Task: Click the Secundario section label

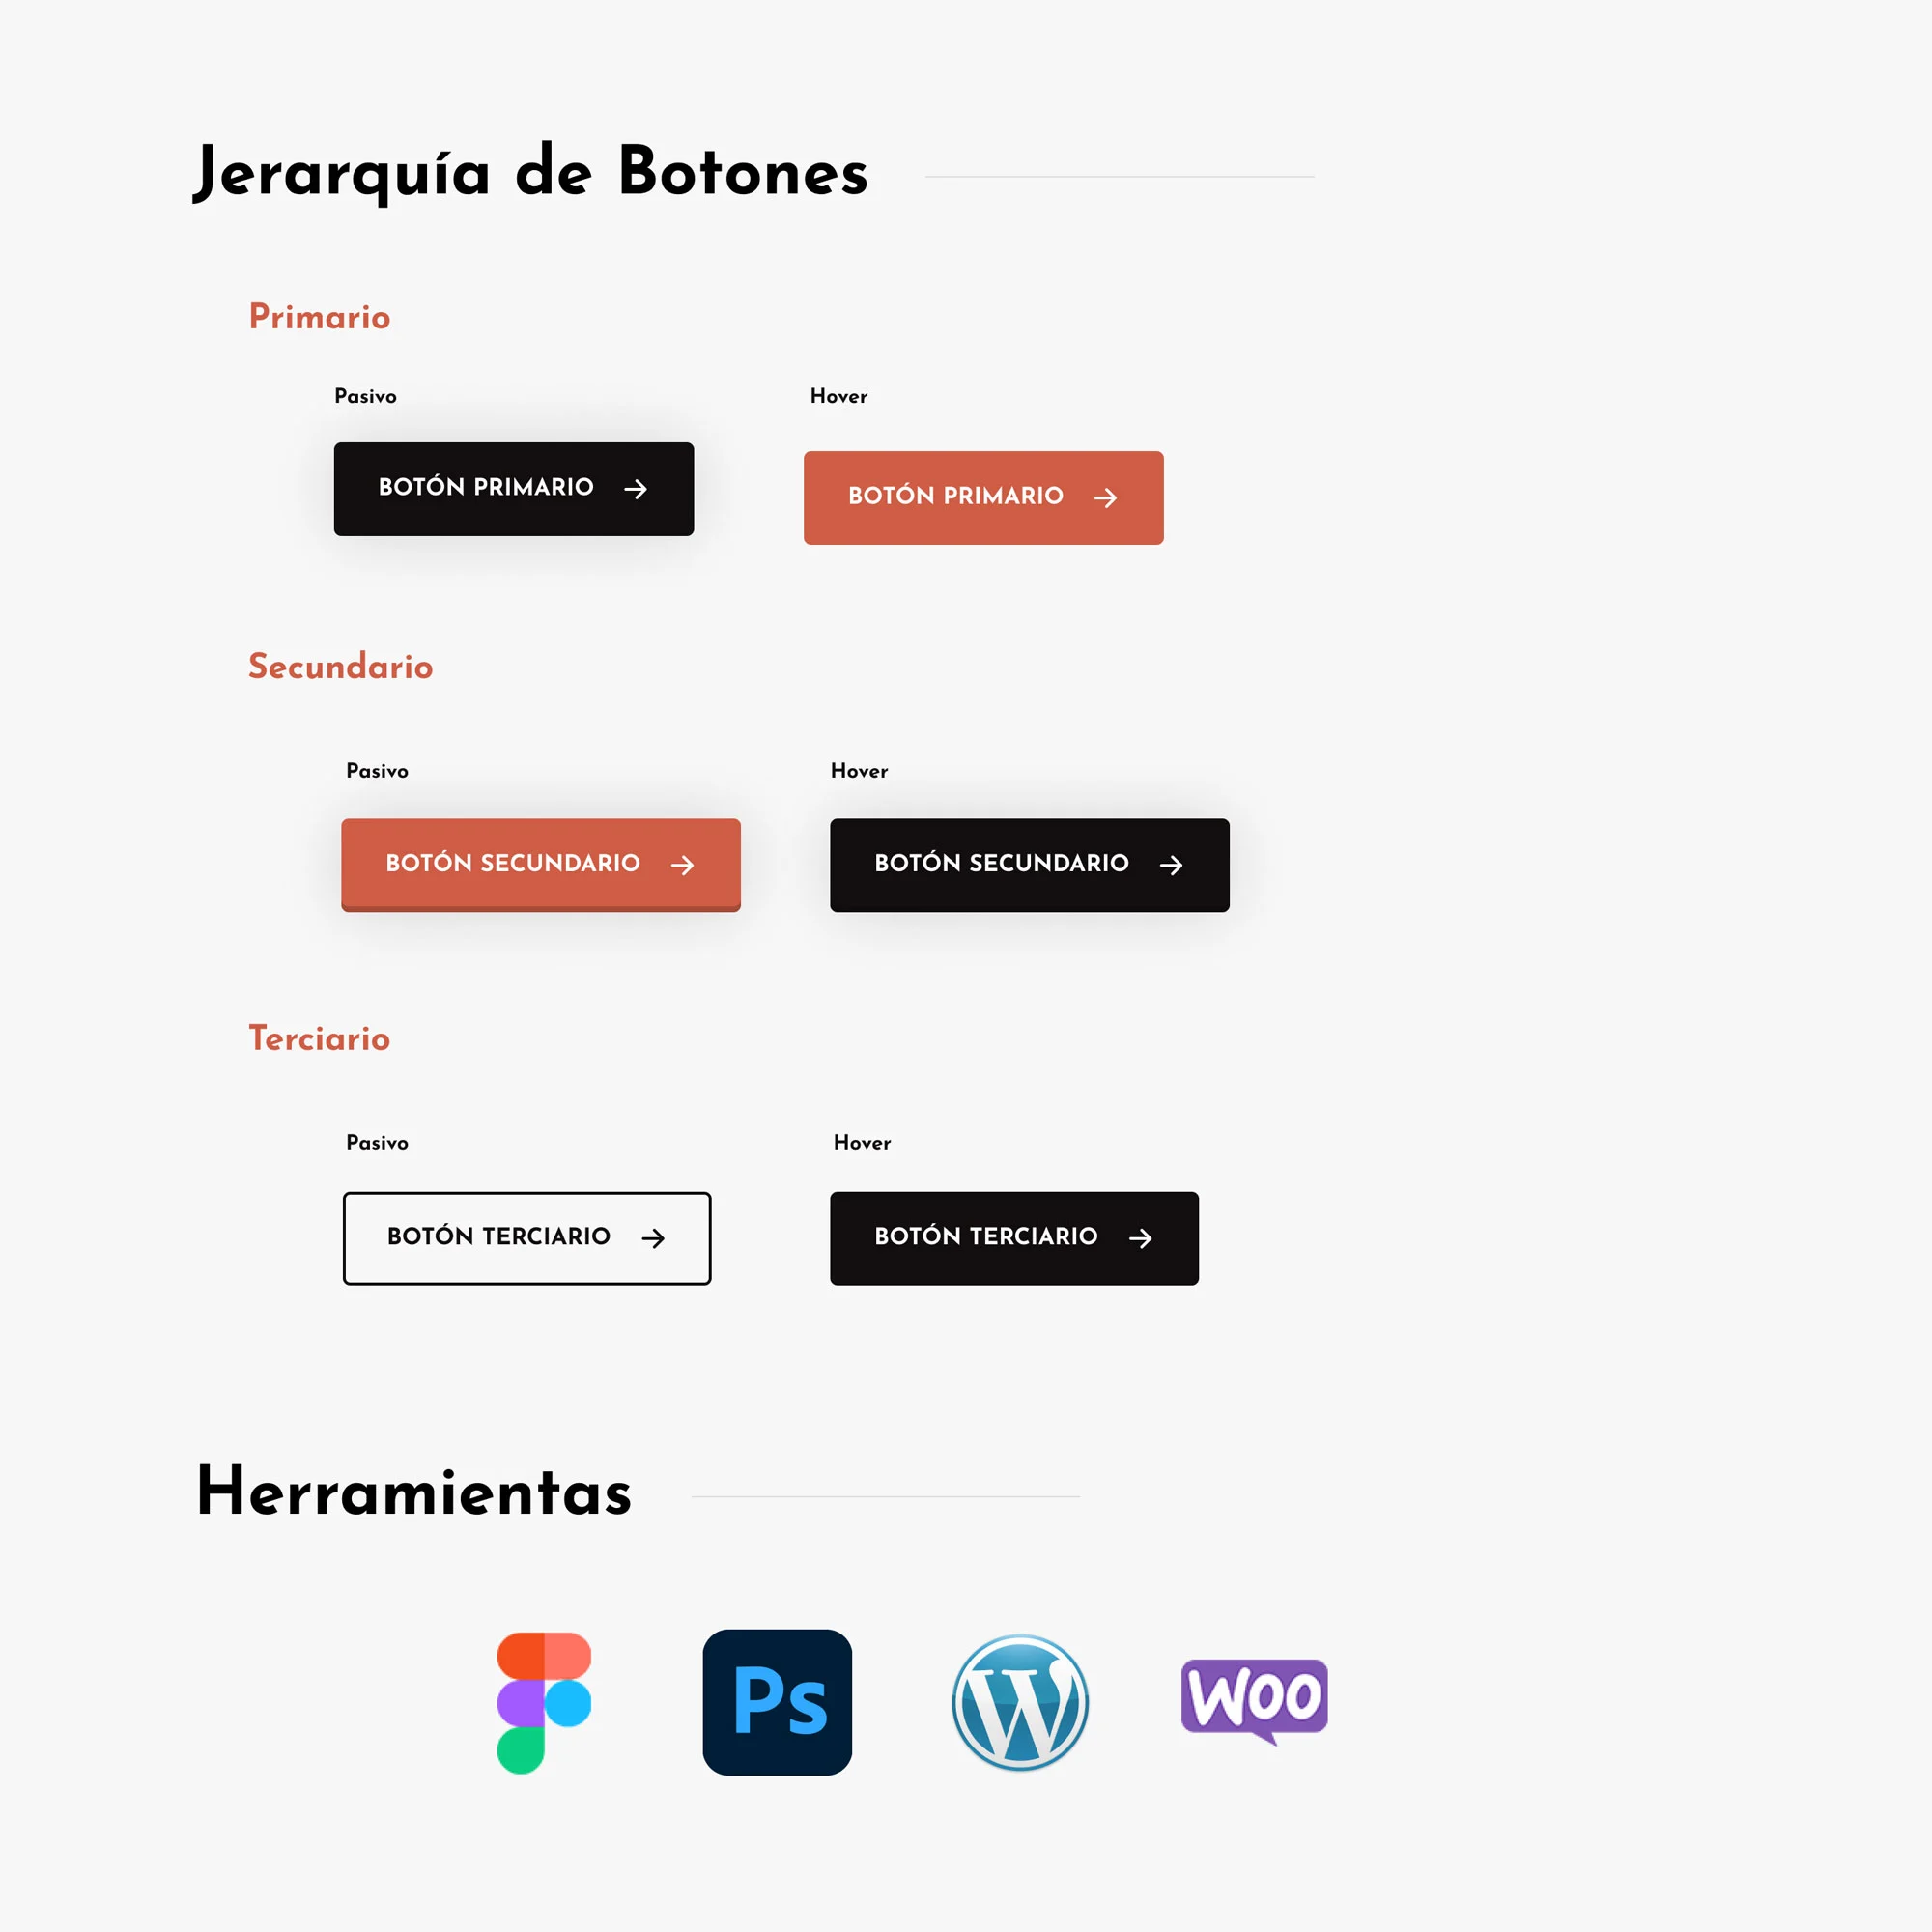Action: point(340,667)
